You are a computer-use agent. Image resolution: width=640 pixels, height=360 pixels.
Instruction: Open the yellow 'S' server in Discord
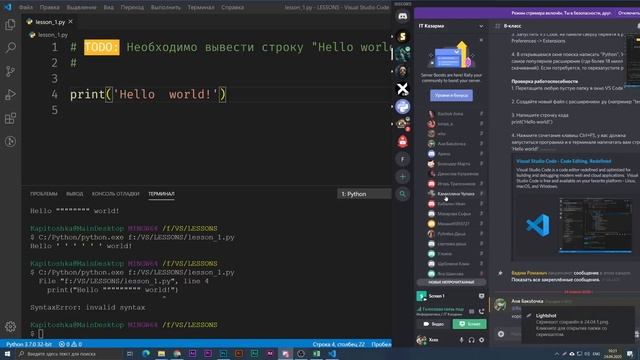pos(402,36)
